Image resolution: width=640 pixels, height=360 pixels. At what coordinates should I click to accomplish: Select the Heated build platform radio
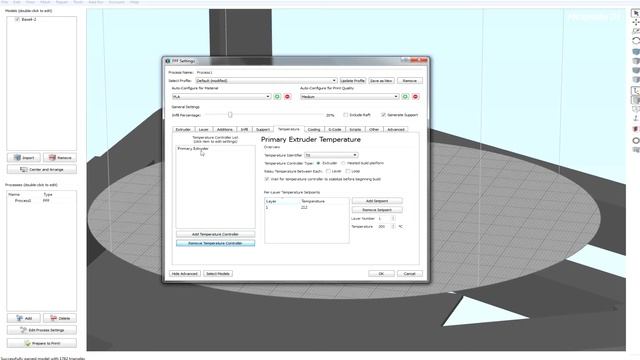tap(343, 163)
